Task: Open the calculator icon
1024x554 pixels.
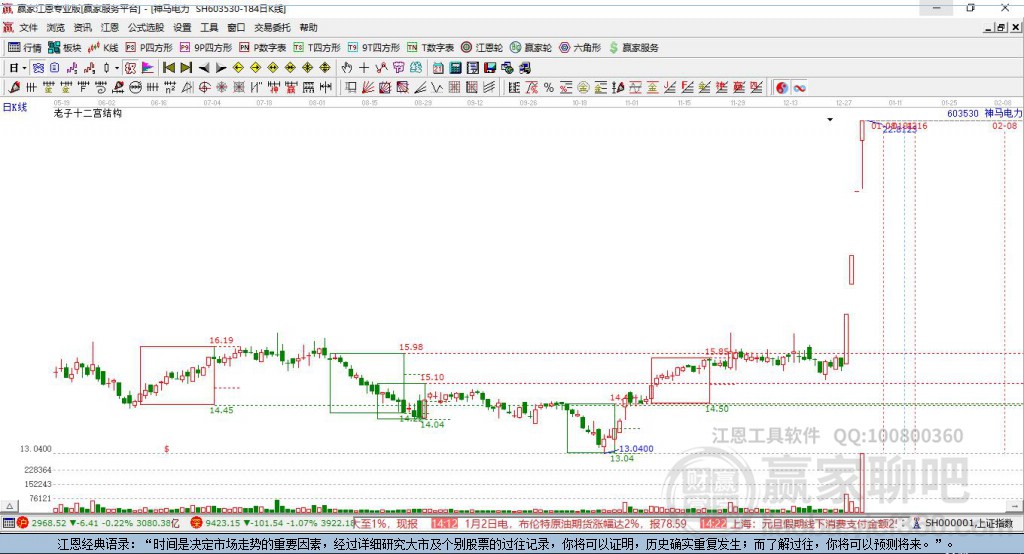Action: pyautogui.click(x=455, y=68)
